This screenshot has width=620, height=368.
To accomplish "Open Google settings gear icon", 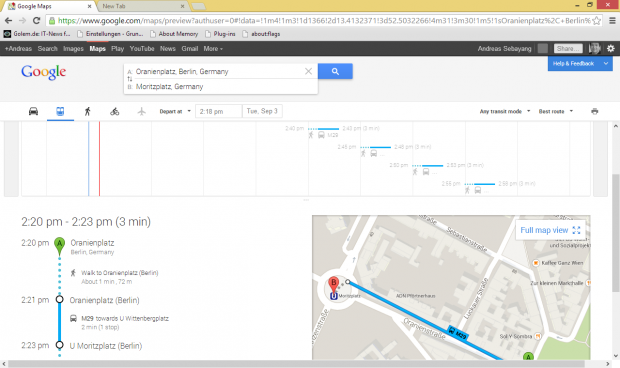I will click(611, 49).
